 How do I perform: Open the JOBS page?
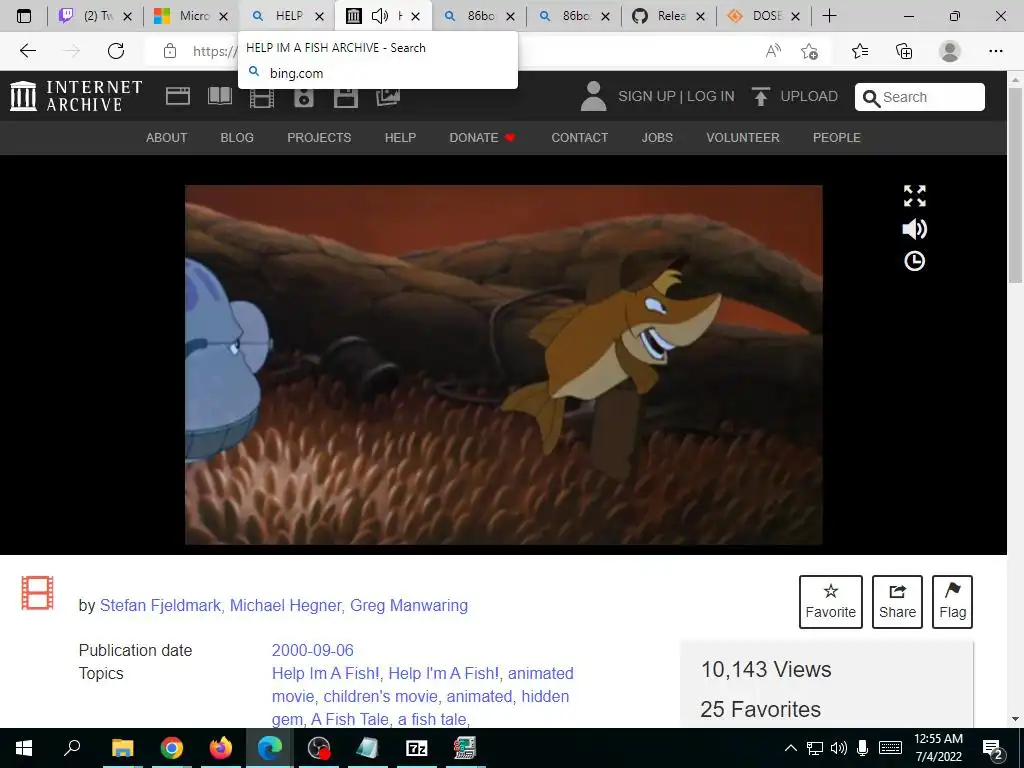pyautogui.click(x=657, y=138)
